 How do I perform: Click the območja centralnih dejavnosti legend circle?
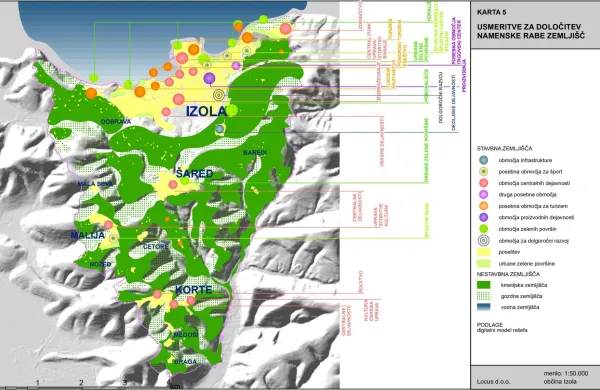pyautogui.click(x=484, y=183)
